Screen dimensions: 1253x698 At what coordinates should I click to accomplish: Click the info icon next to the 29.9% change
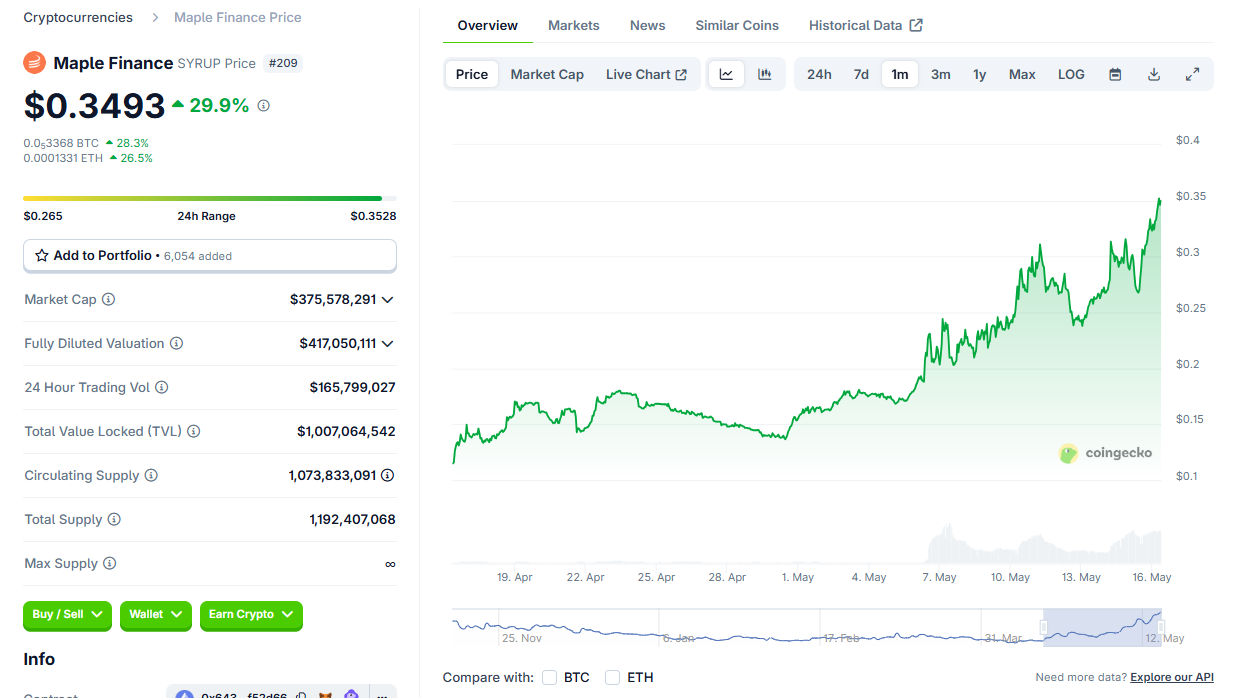coord(263,105)
